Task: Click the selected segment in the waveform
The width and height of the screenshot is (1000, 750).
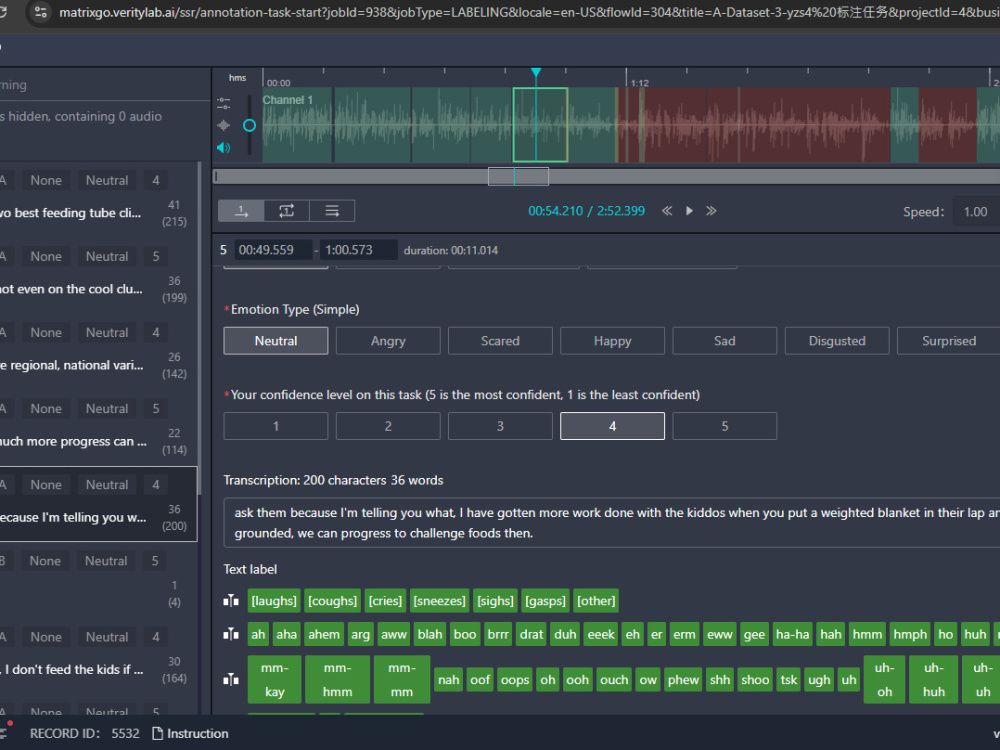Action: click(540, 125)
